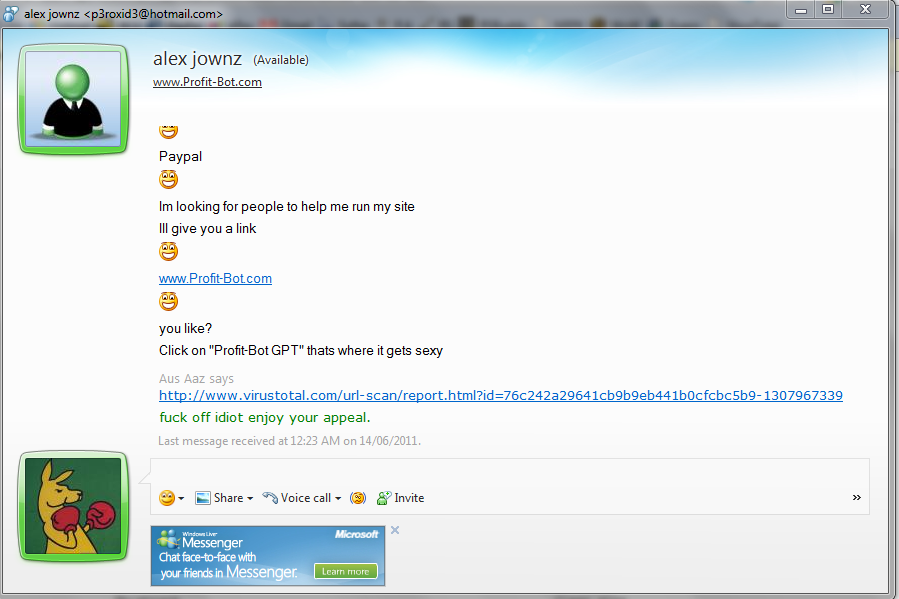Close the Messenger advertisement banner
The width and height of the screenshot is (899, 599).
[395, 530]
